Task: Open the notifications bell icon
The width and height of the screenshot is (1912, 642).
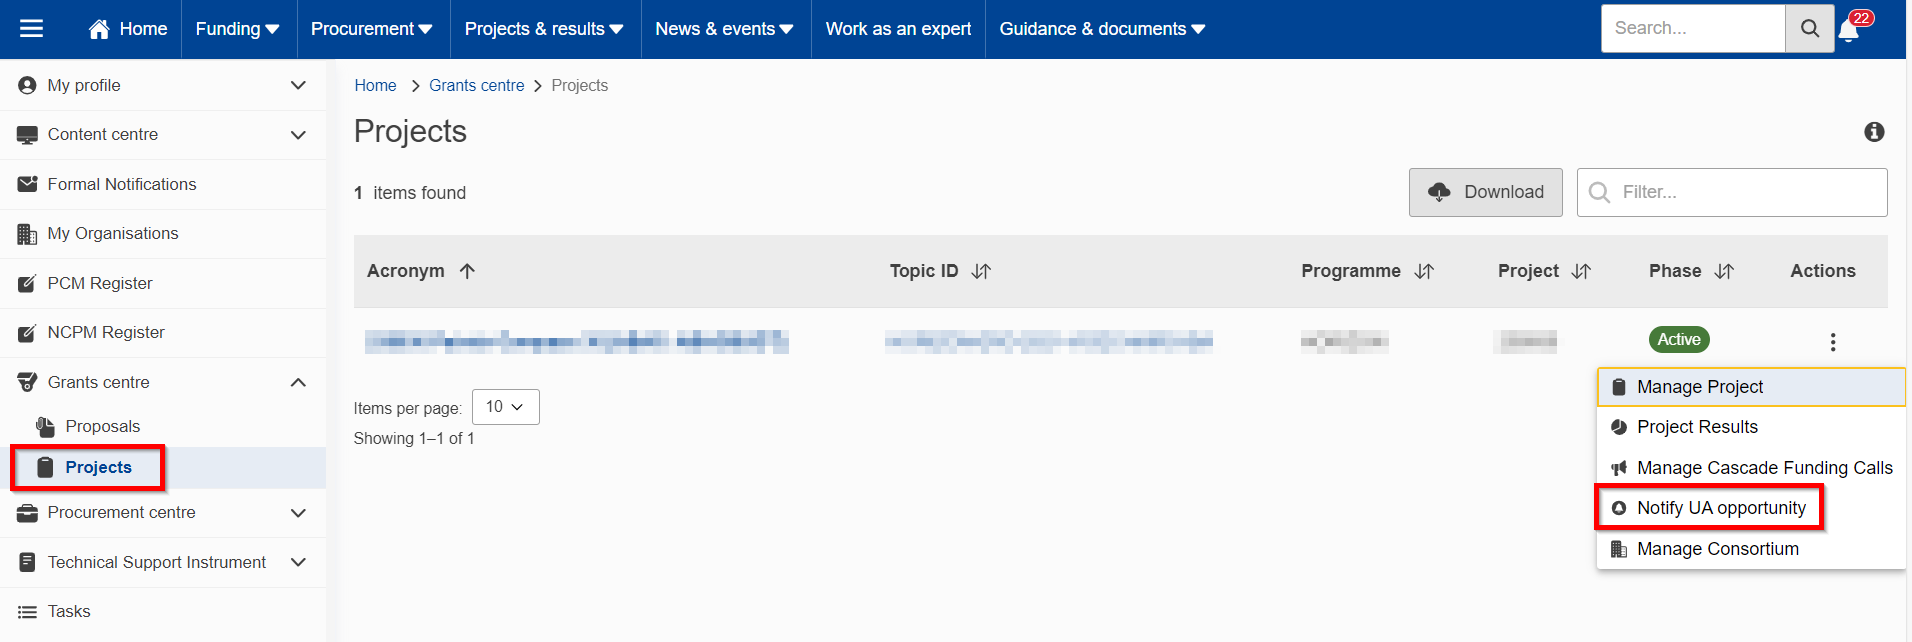Action: 1849,31
